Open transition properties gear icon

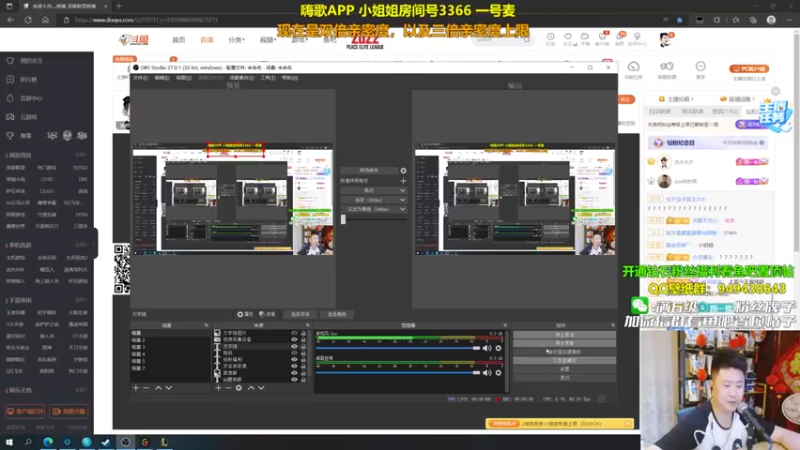pos(403,170)
